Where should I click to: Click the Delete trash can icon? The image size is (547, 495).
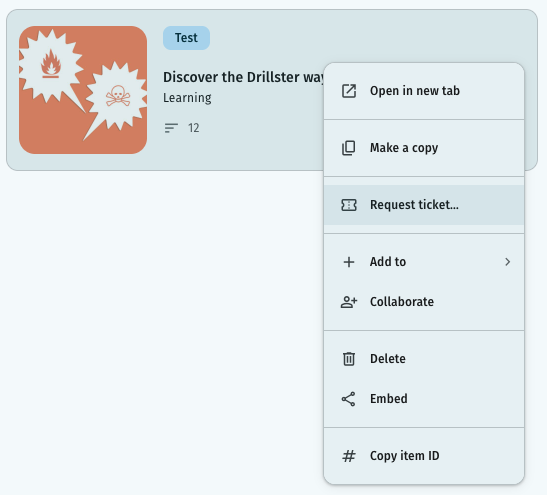point(349,359)
